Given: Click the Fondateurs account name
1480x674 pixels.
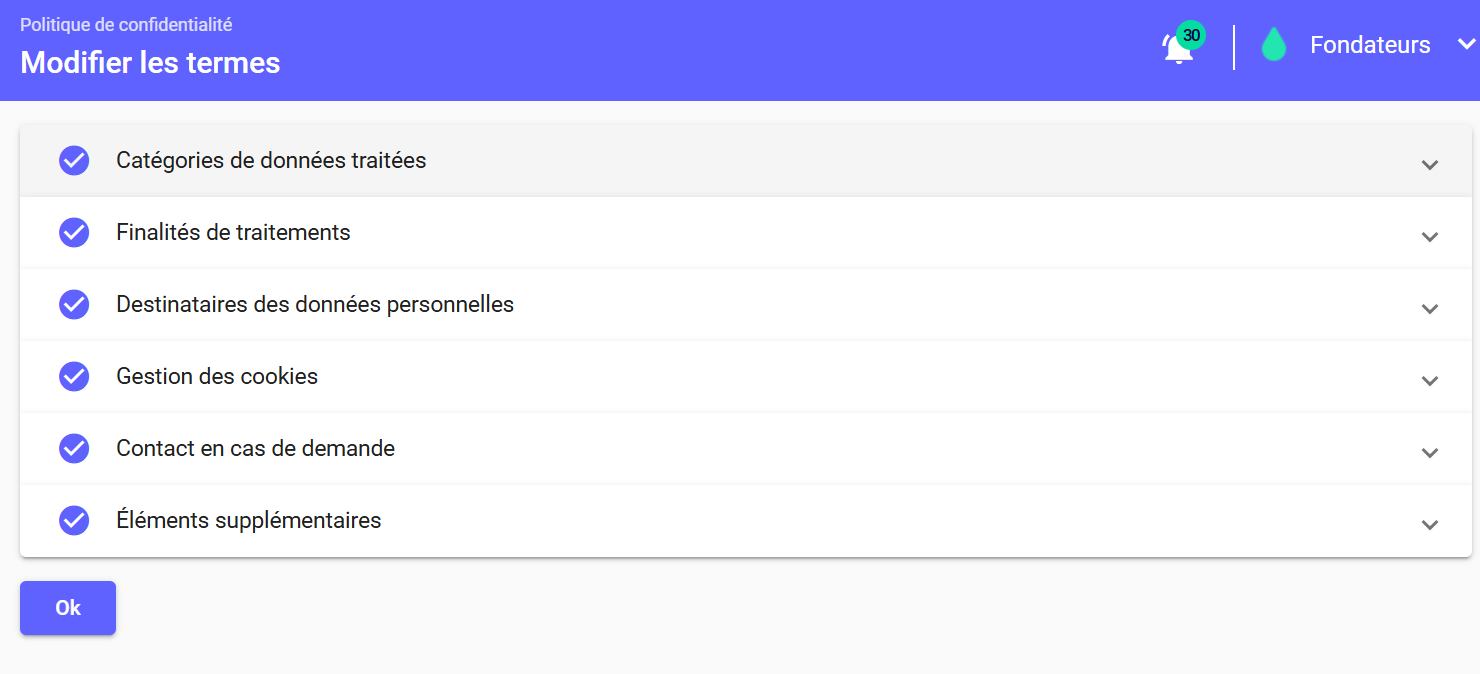Looking at the screenshot, I should pyautogui.click(x=1370, y=45).
